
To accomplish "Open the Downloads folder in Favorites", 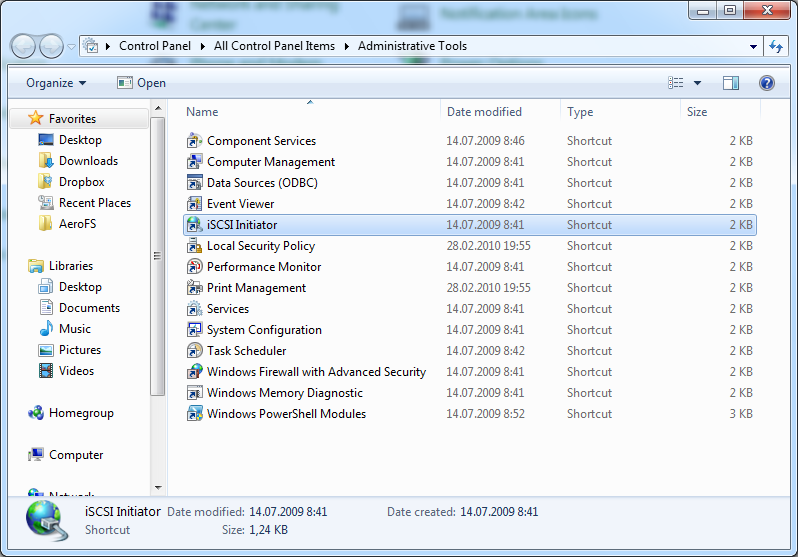I will [x=78, y=161].
